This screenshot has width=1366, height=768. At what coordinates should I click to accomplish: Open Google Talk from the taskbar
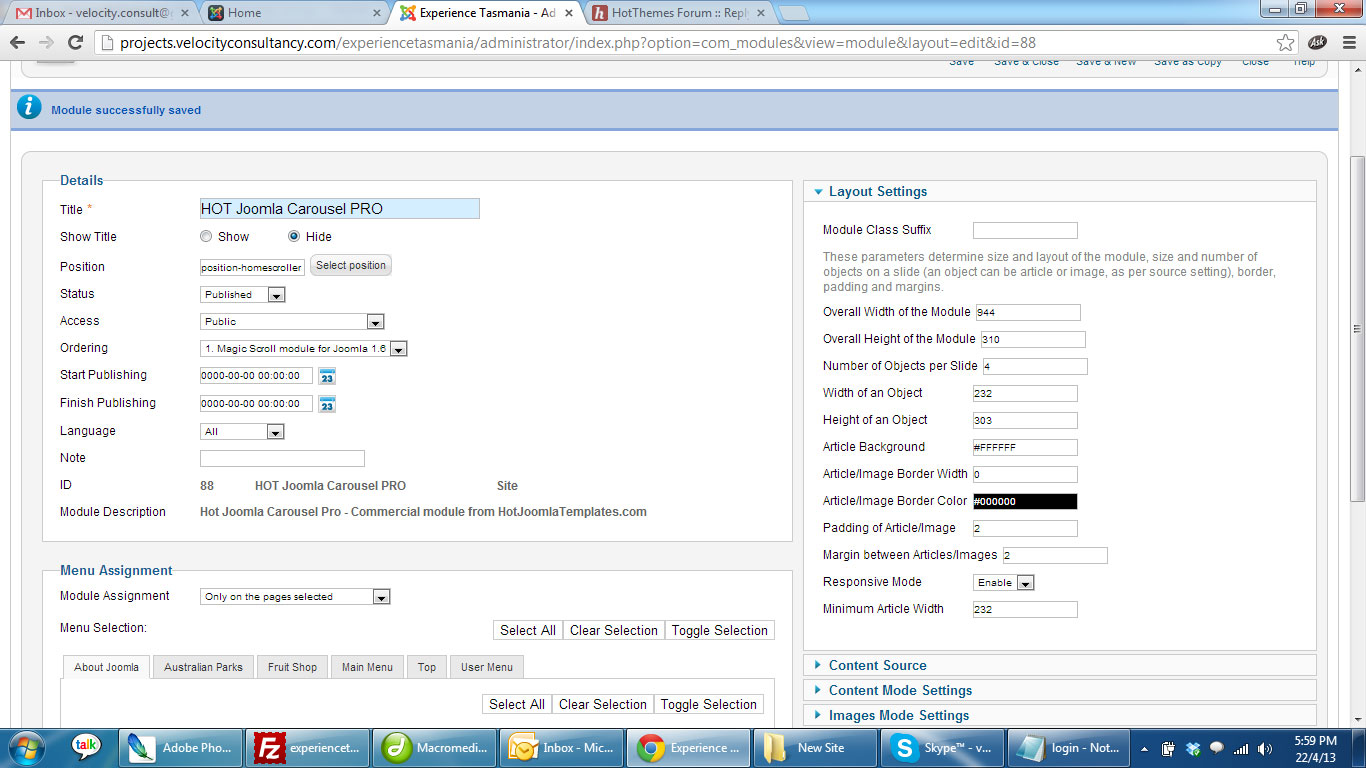87,747
